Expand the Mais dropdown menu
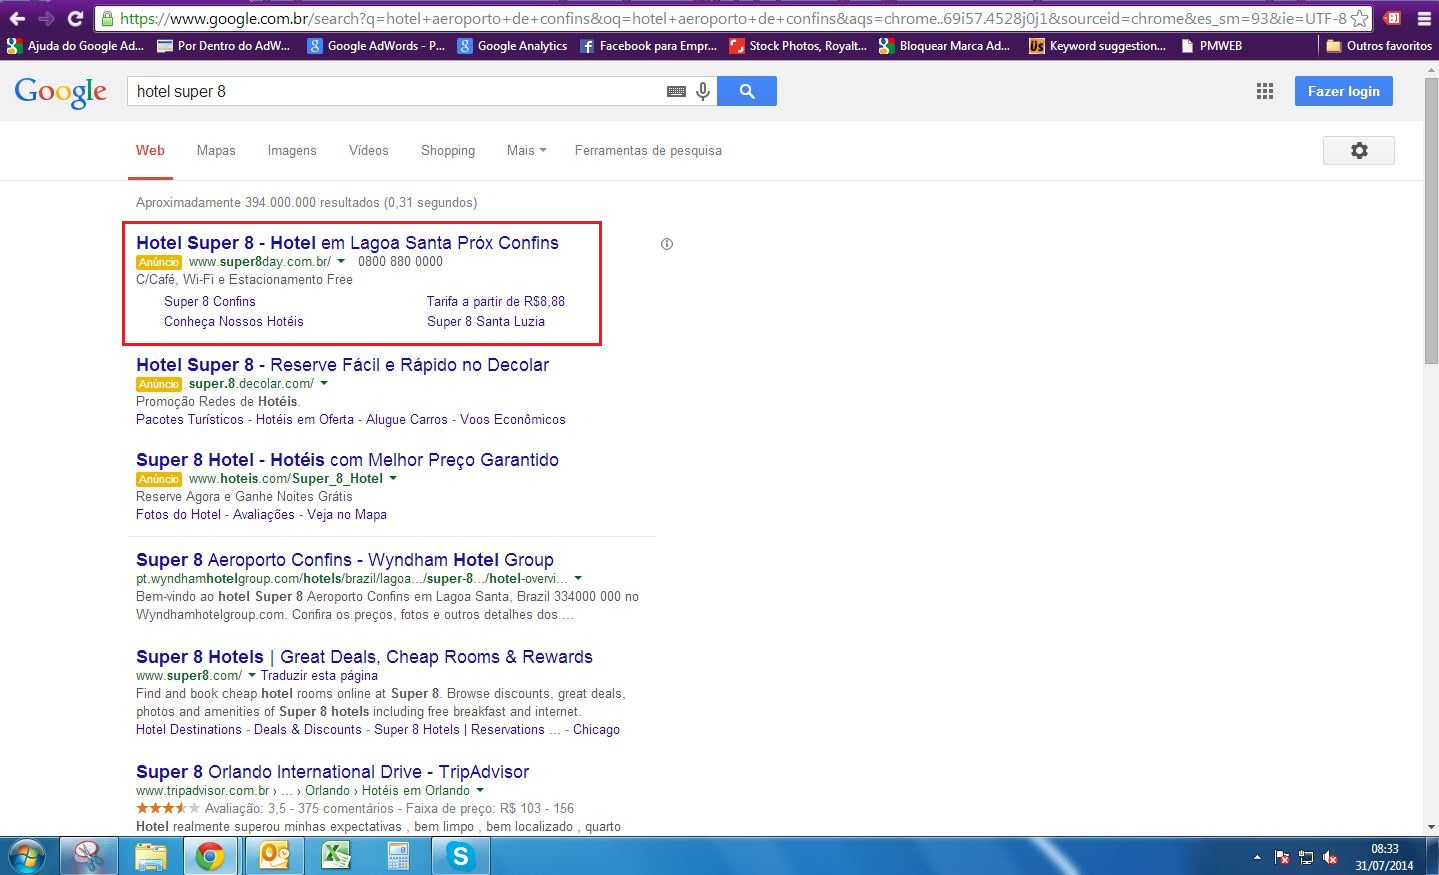This screenshot has width=1439, height=875. coord(526,150)
